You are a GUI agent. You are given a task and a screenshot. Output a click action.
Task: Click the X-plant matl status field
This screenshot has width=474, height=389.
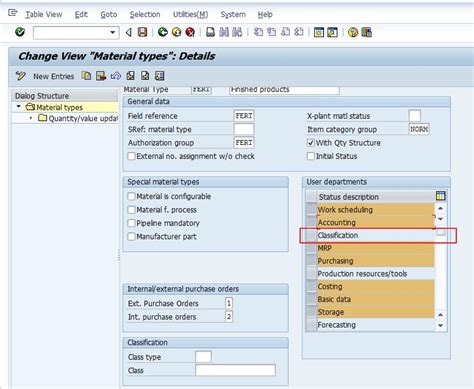tap(415, 116)
